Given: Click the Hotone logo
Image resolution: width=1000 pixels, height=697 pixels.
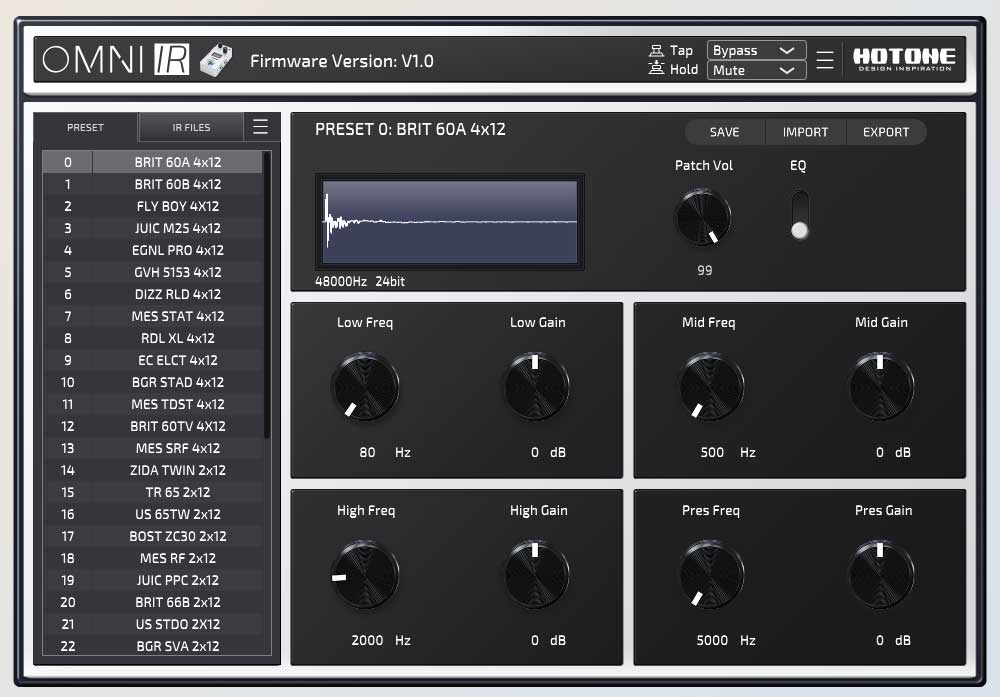Looking at the screenshot, I should click(903, 60).
